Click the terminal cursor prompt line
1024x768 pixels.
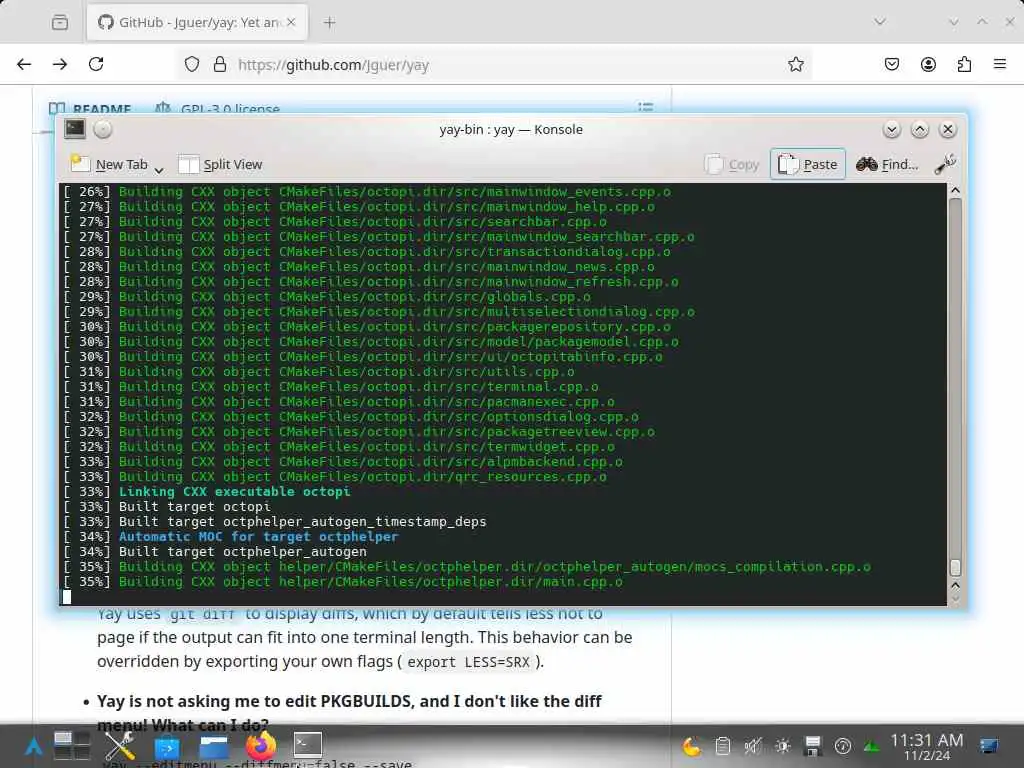[502, 596]
